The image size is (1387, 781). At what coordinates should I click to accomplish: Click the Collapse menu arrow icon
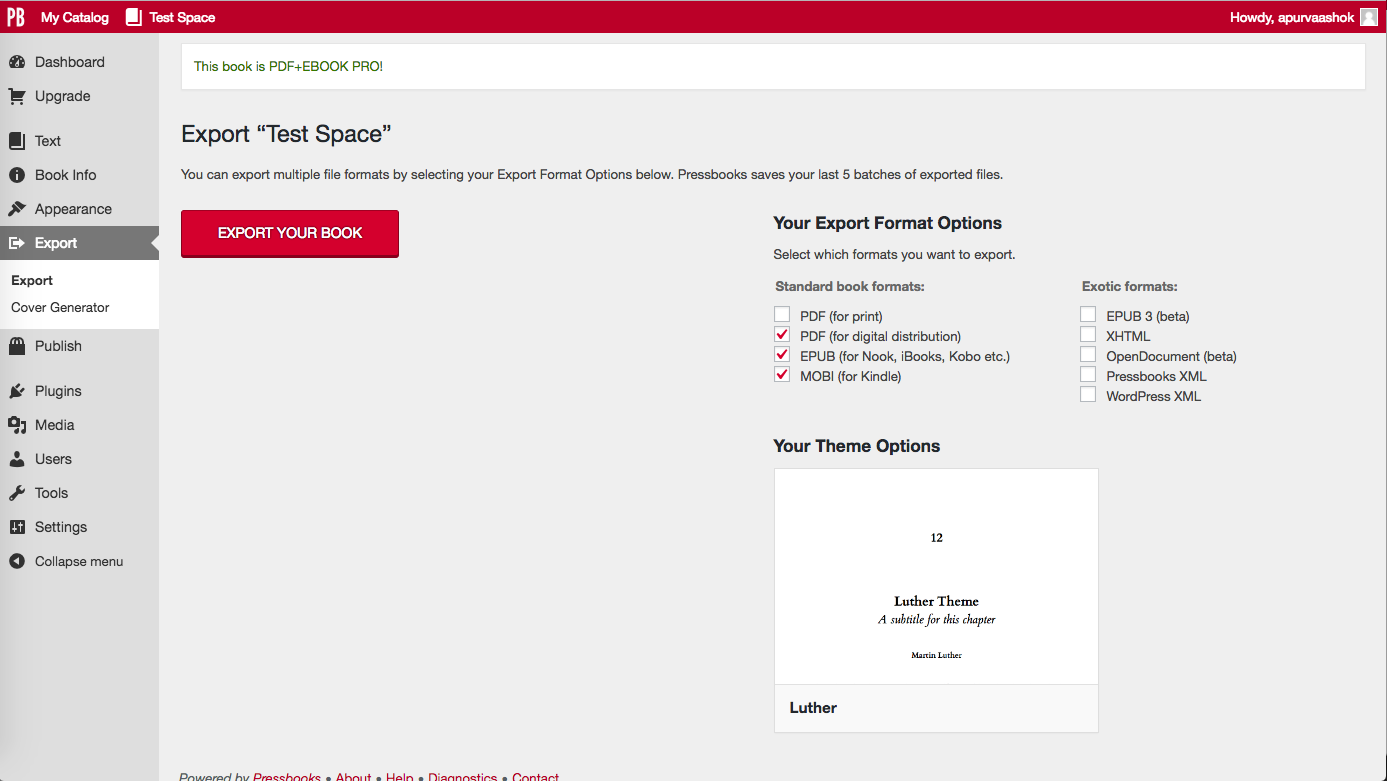(17, 561)
